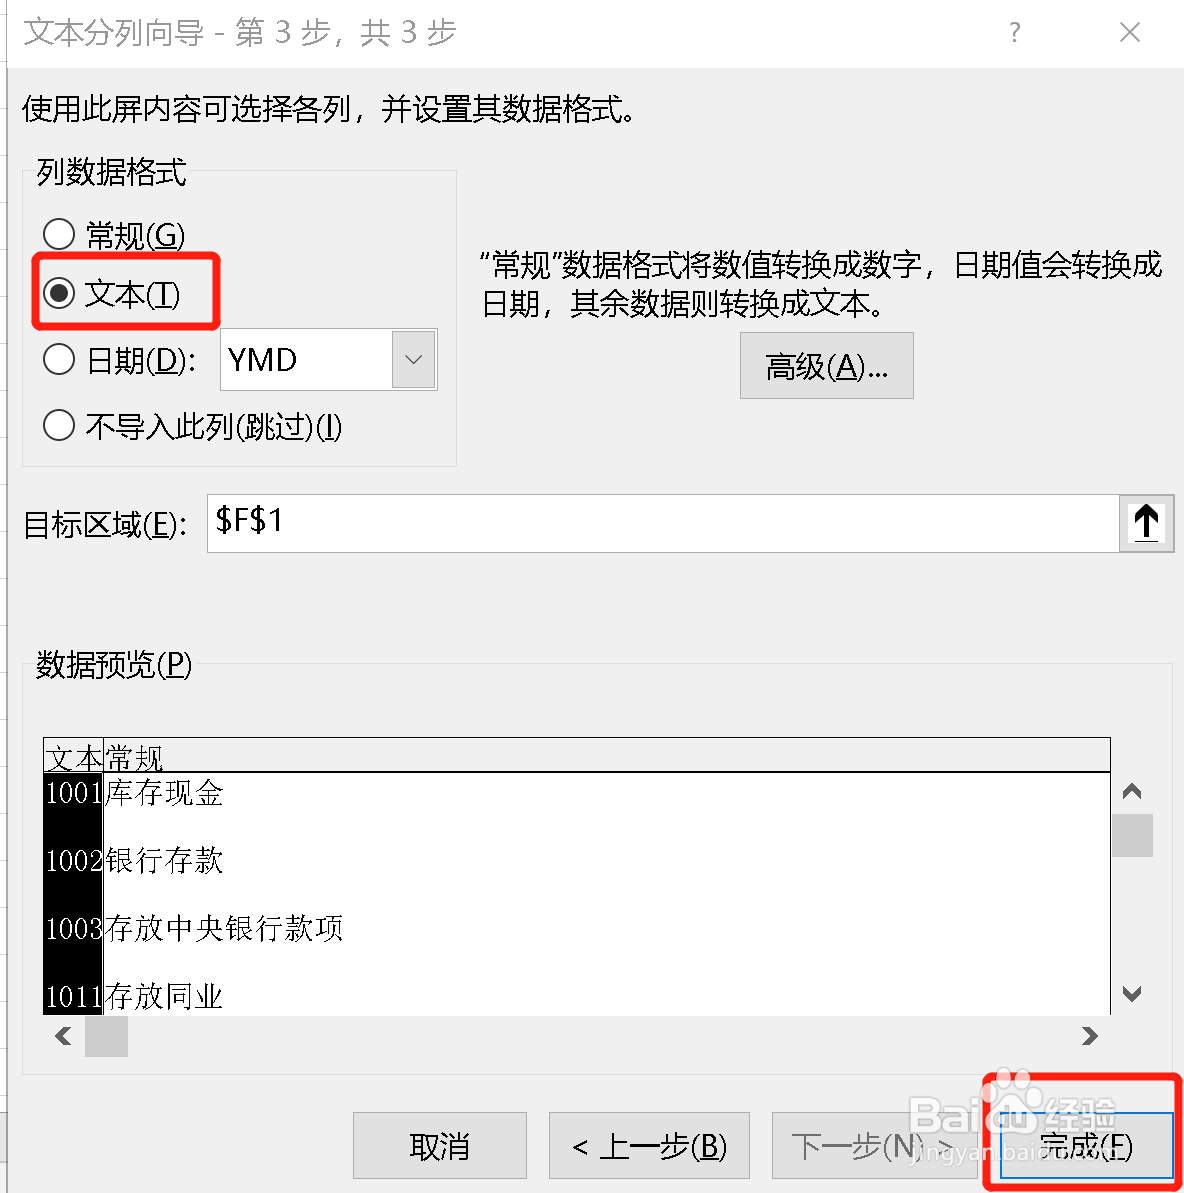This screenshot has width=1184, height=1193.
Task: Click the help question mark icon
Action: click(1014, 32)
